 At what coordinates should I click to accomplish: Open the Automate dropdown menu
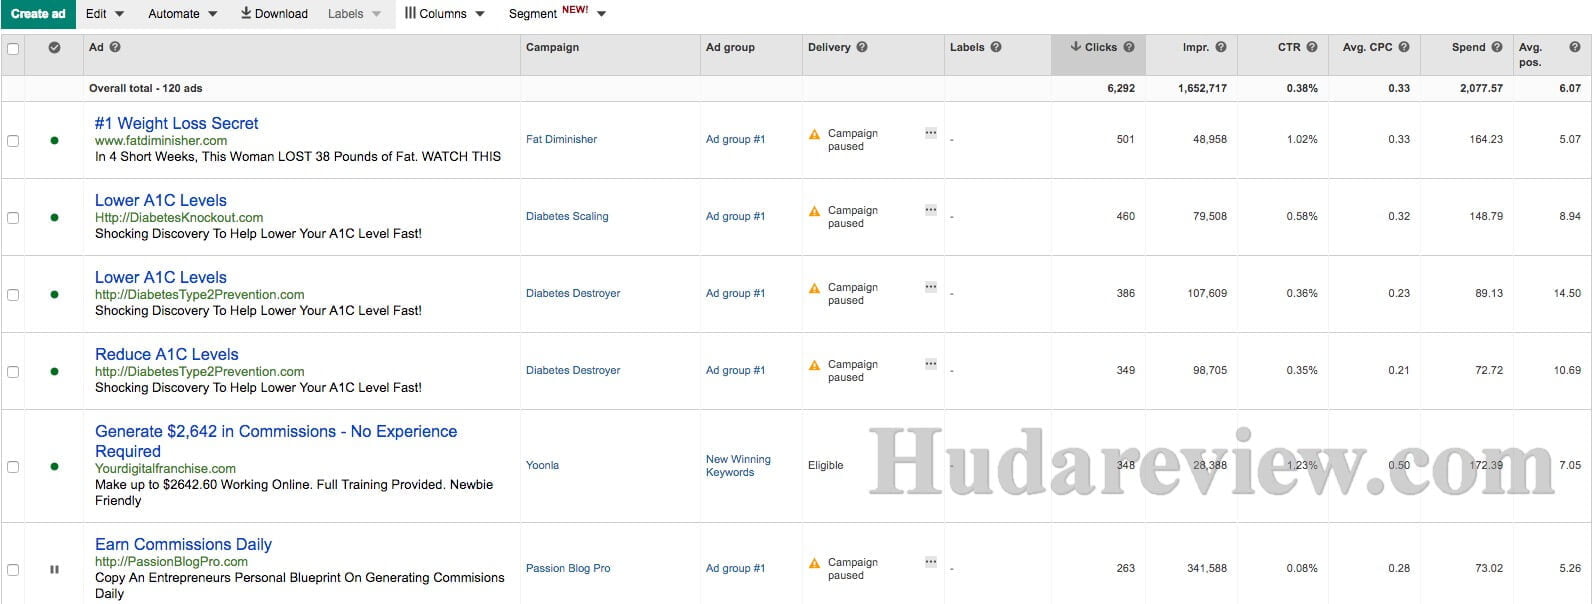click(x=182, y=14)
